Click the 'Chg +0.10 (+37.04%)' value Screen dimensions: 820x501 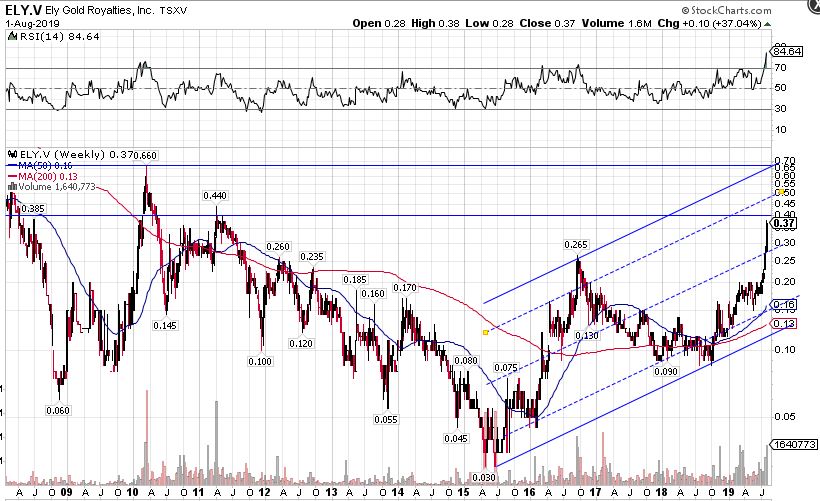pyautogui.click(x=709, y=24)
